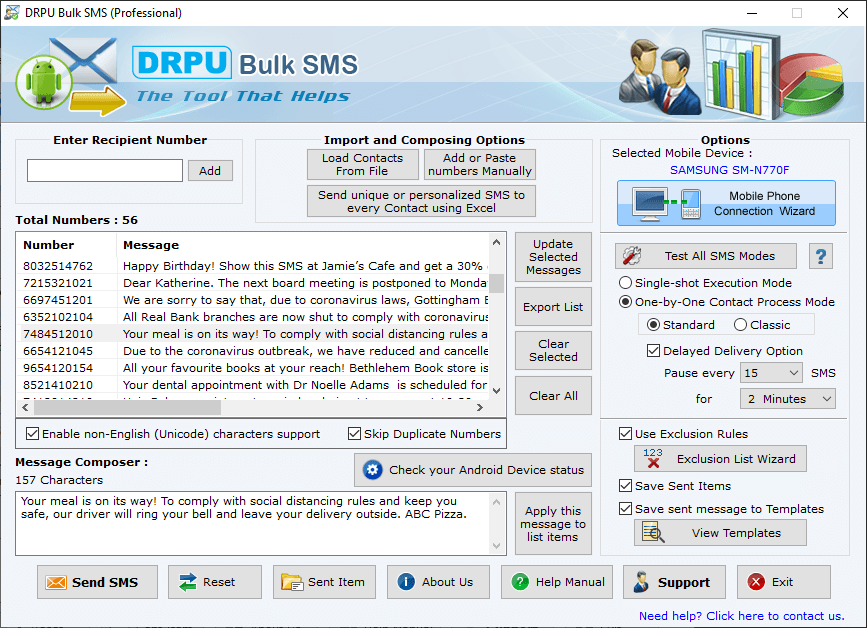
Task: Select the Classic radio option
Action: [740, 325]
